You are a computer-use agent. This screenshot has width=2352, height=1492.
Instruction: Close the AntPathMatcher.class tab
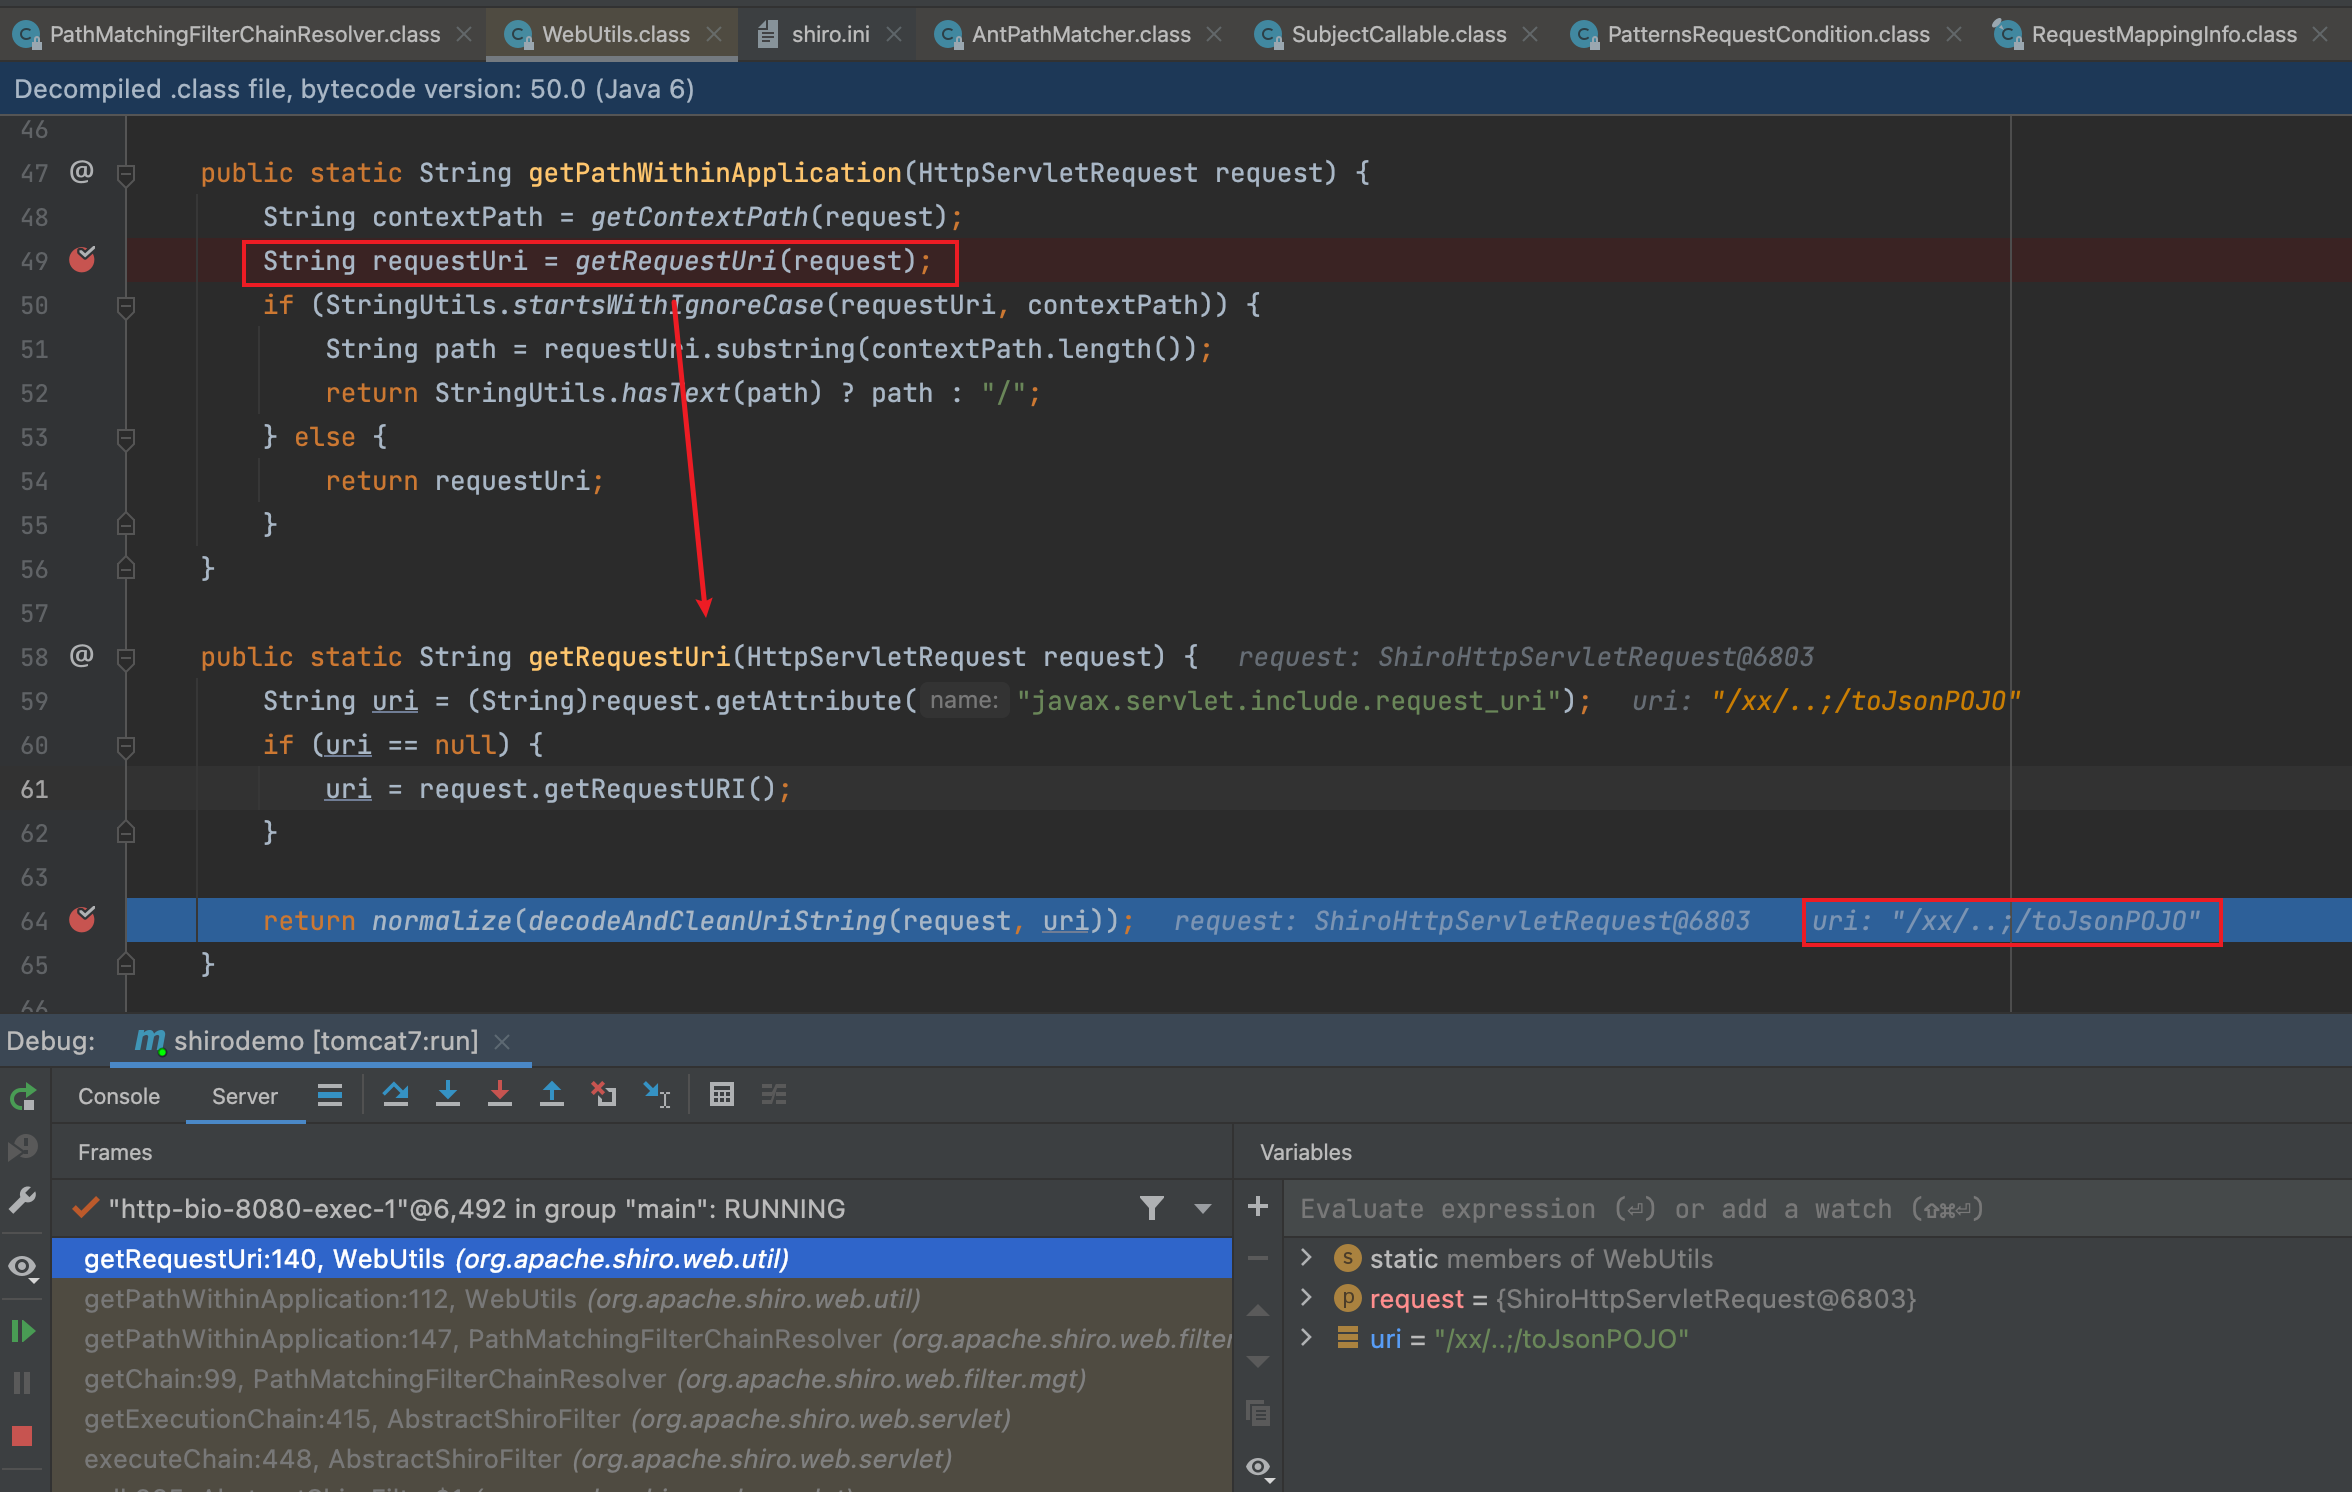pos(1214,34)
